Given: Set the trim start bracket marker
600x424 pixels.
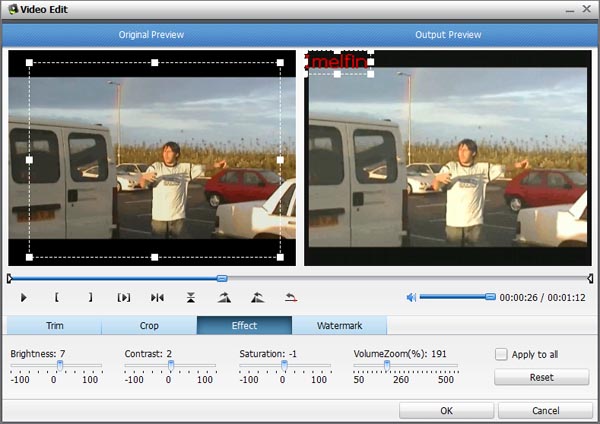Looking at the screenshot, I should [57, 297].
